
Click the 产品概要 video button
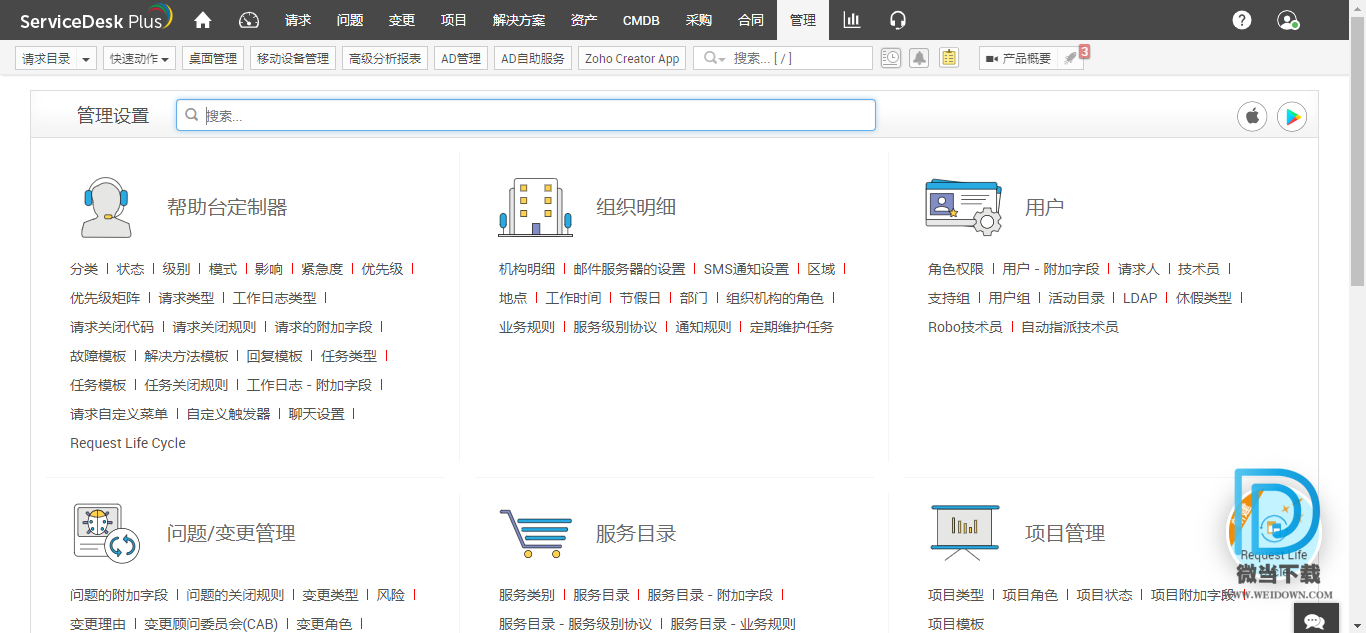tap(1018, 59)
